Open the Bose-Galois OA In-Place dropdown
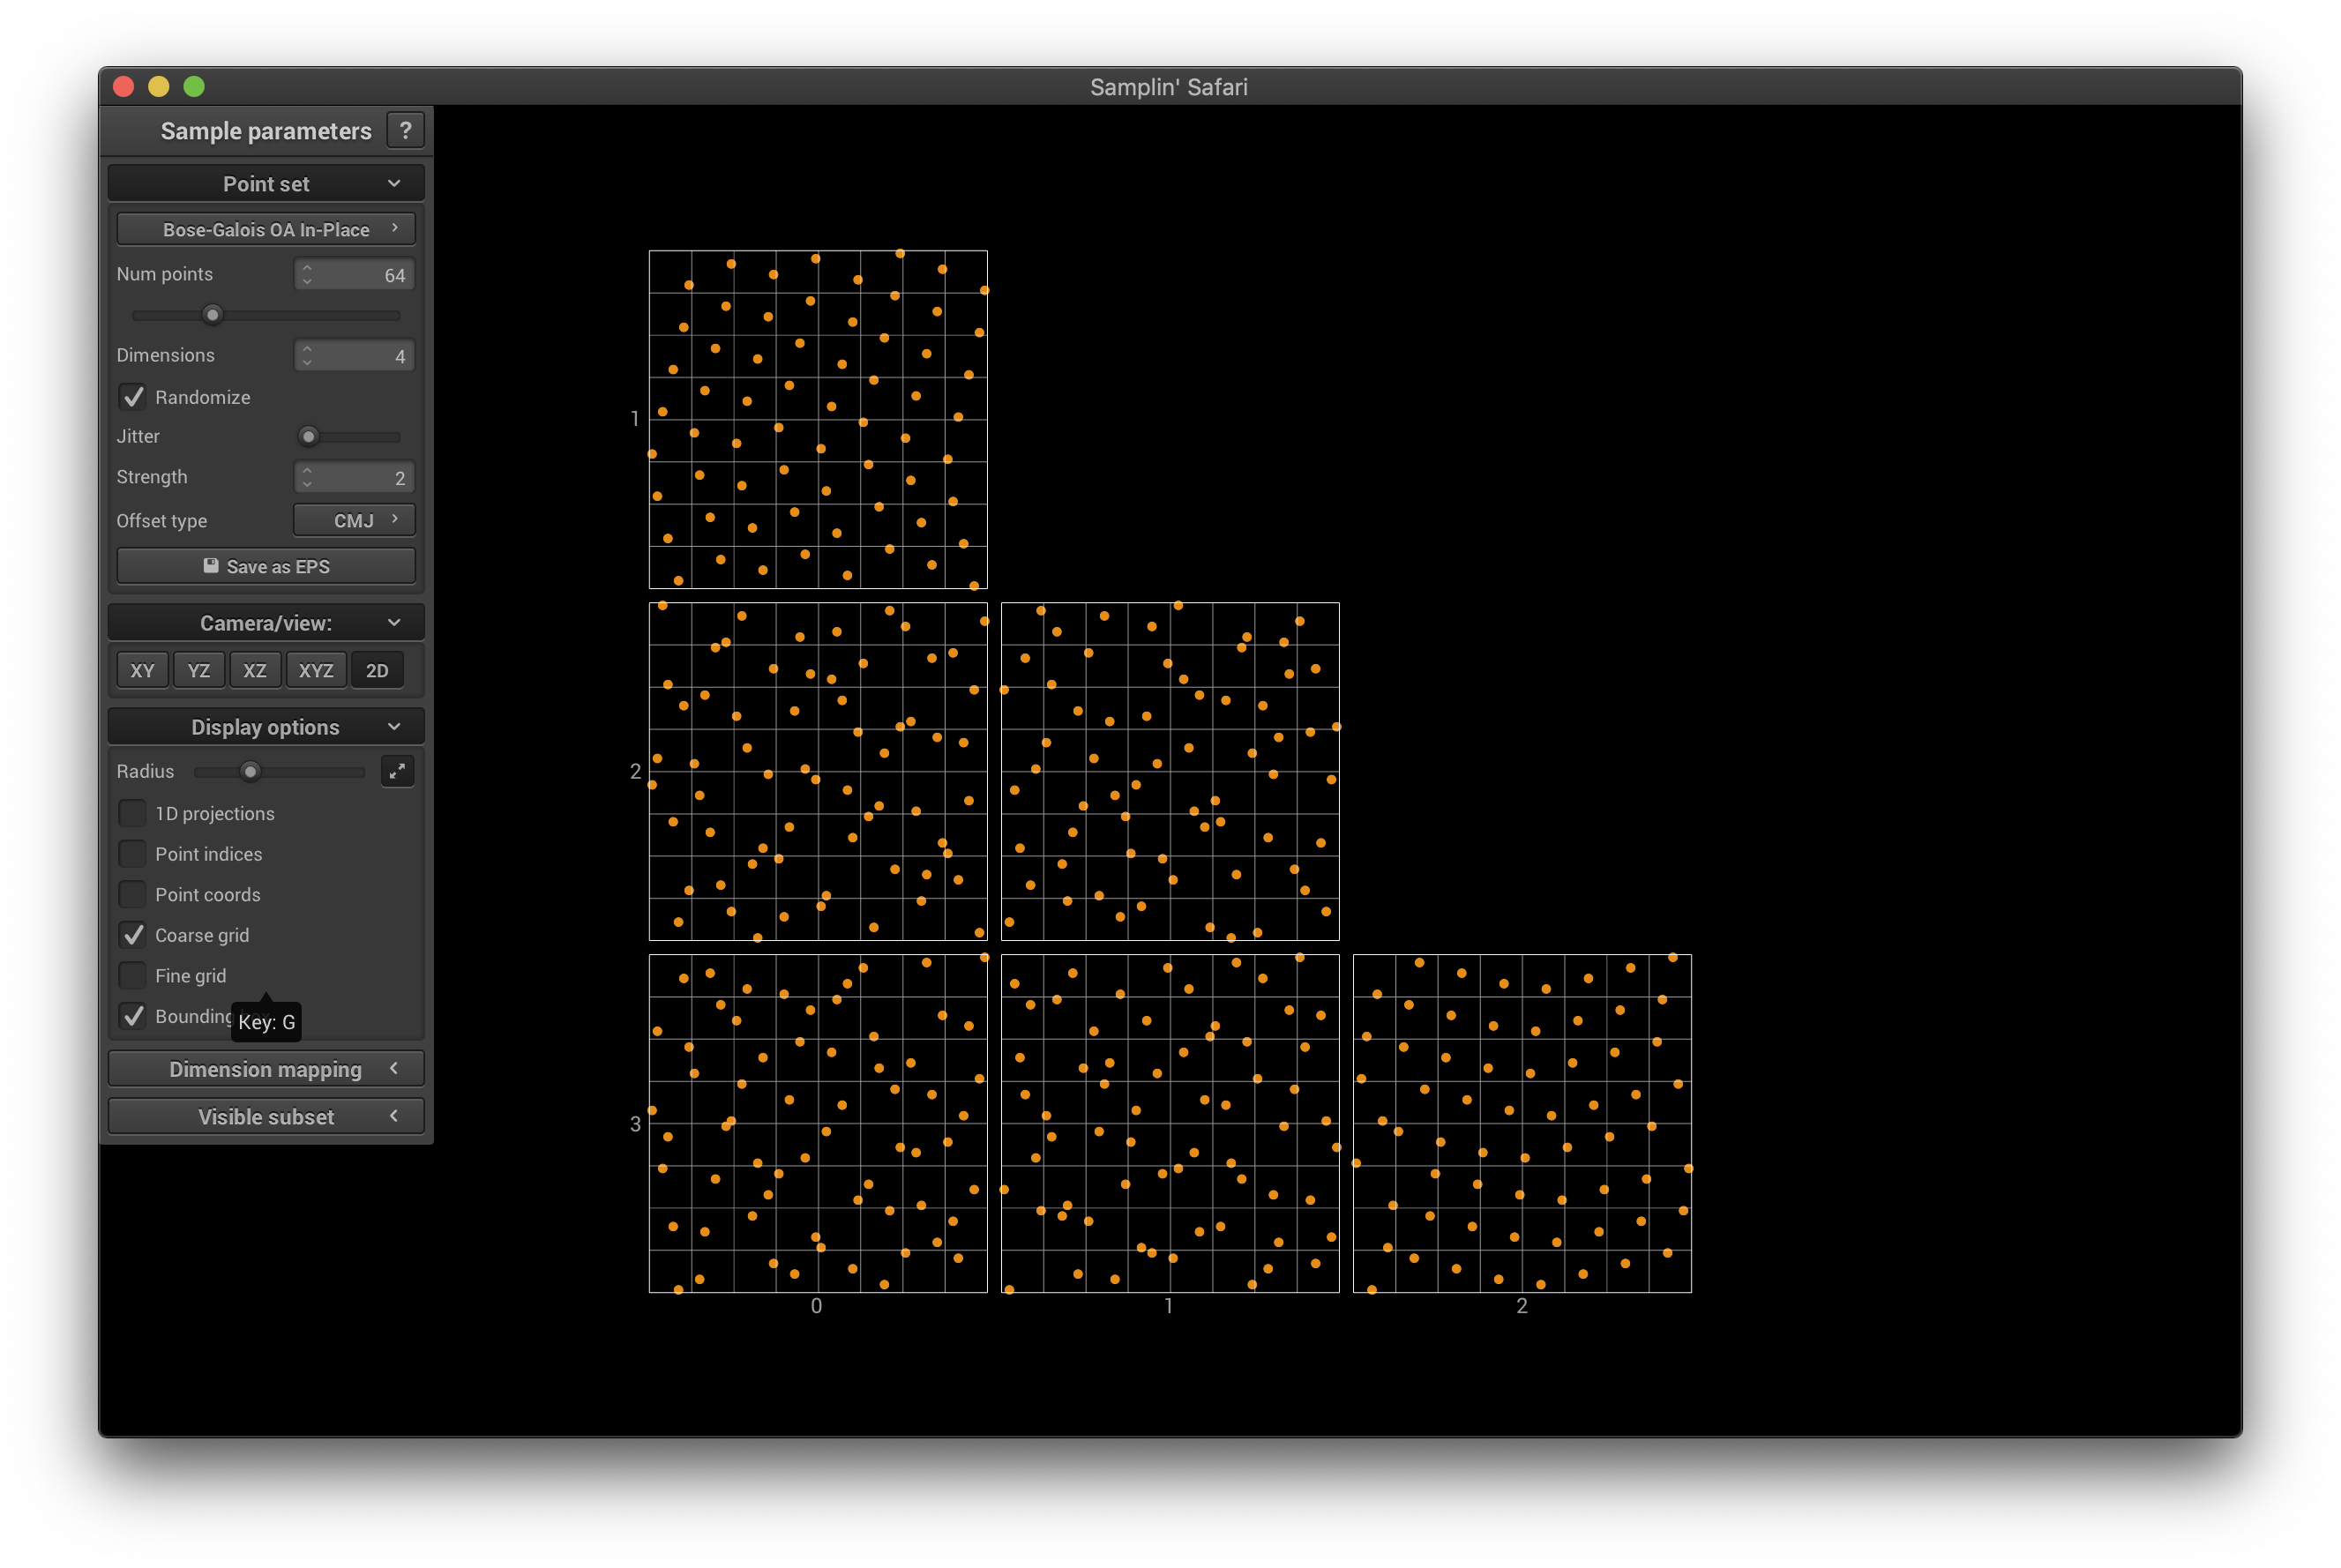 point(266,229)
